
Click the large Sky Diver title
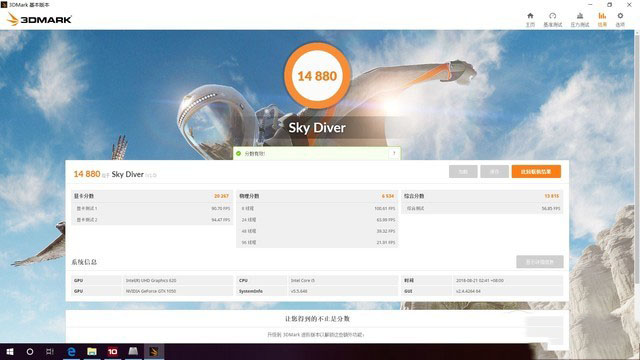tap(317, 128)
